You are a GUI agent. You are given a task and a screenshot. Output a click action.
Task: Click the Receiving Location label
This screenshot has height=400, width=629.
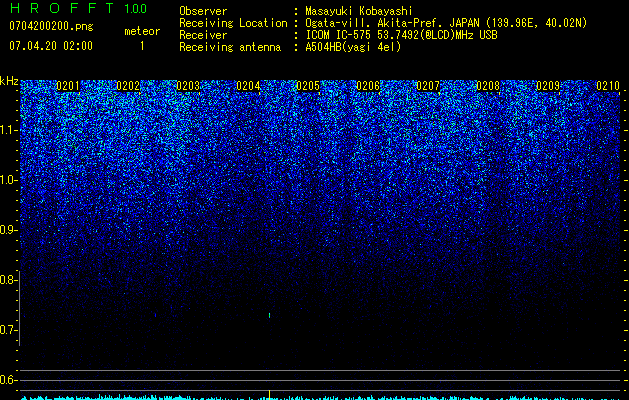coord(233,23)
